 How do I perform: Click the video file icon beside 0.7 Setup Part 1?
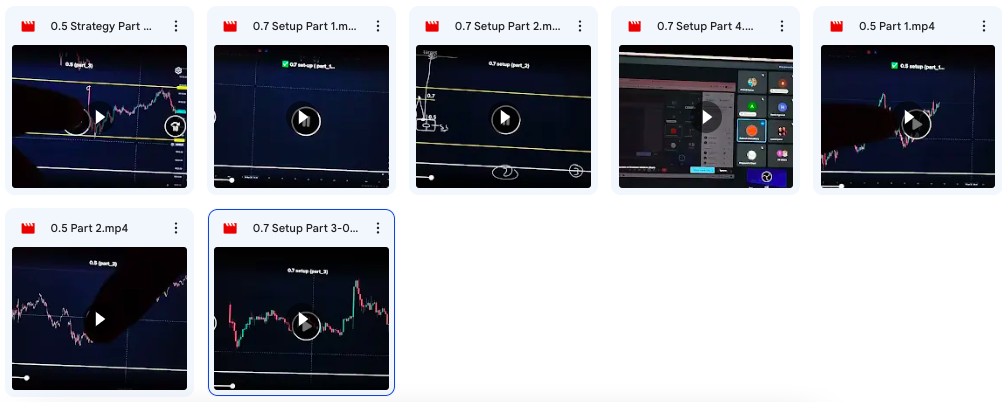(x=229, y=26)
